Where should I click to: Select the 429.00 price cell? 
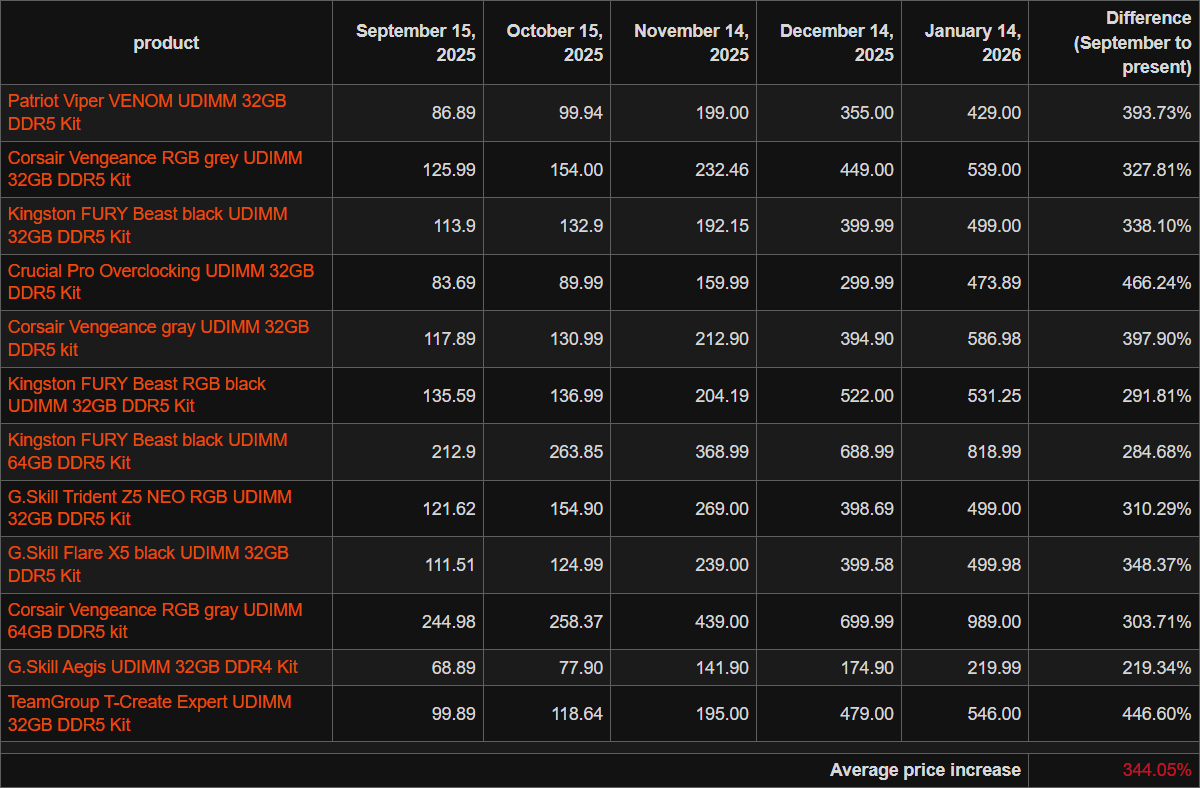click(x=965, y=113)
